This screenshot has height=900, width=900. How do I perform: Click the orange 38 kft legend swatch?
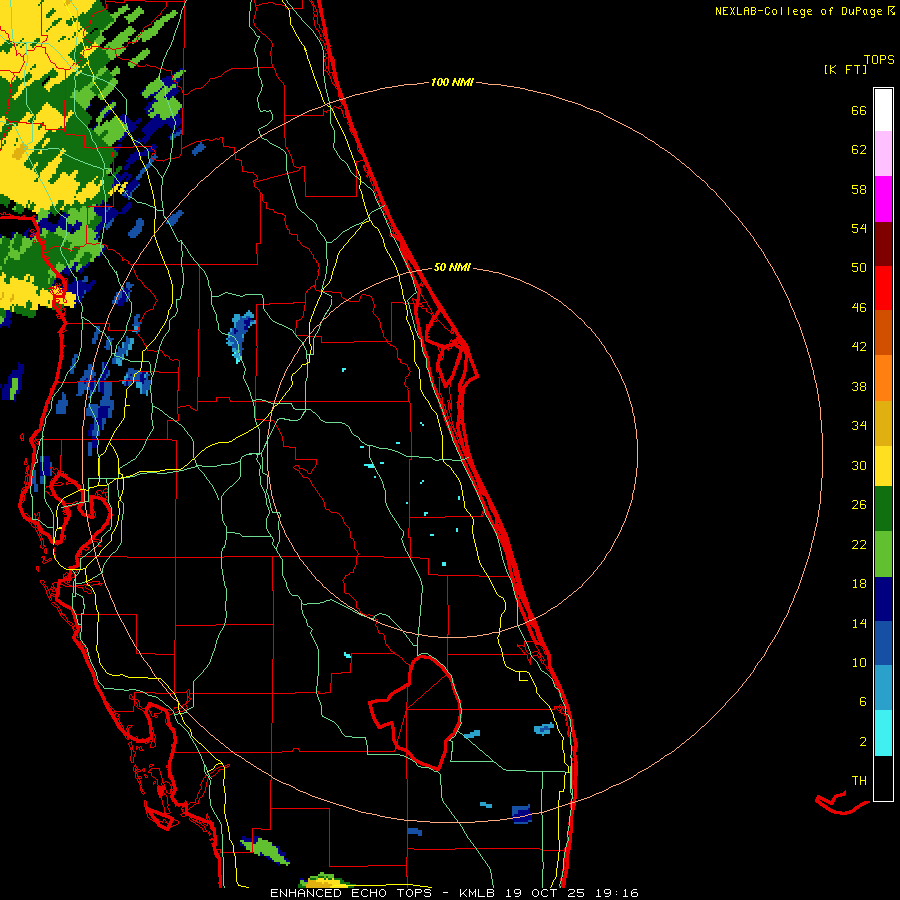tap(883, 377)
